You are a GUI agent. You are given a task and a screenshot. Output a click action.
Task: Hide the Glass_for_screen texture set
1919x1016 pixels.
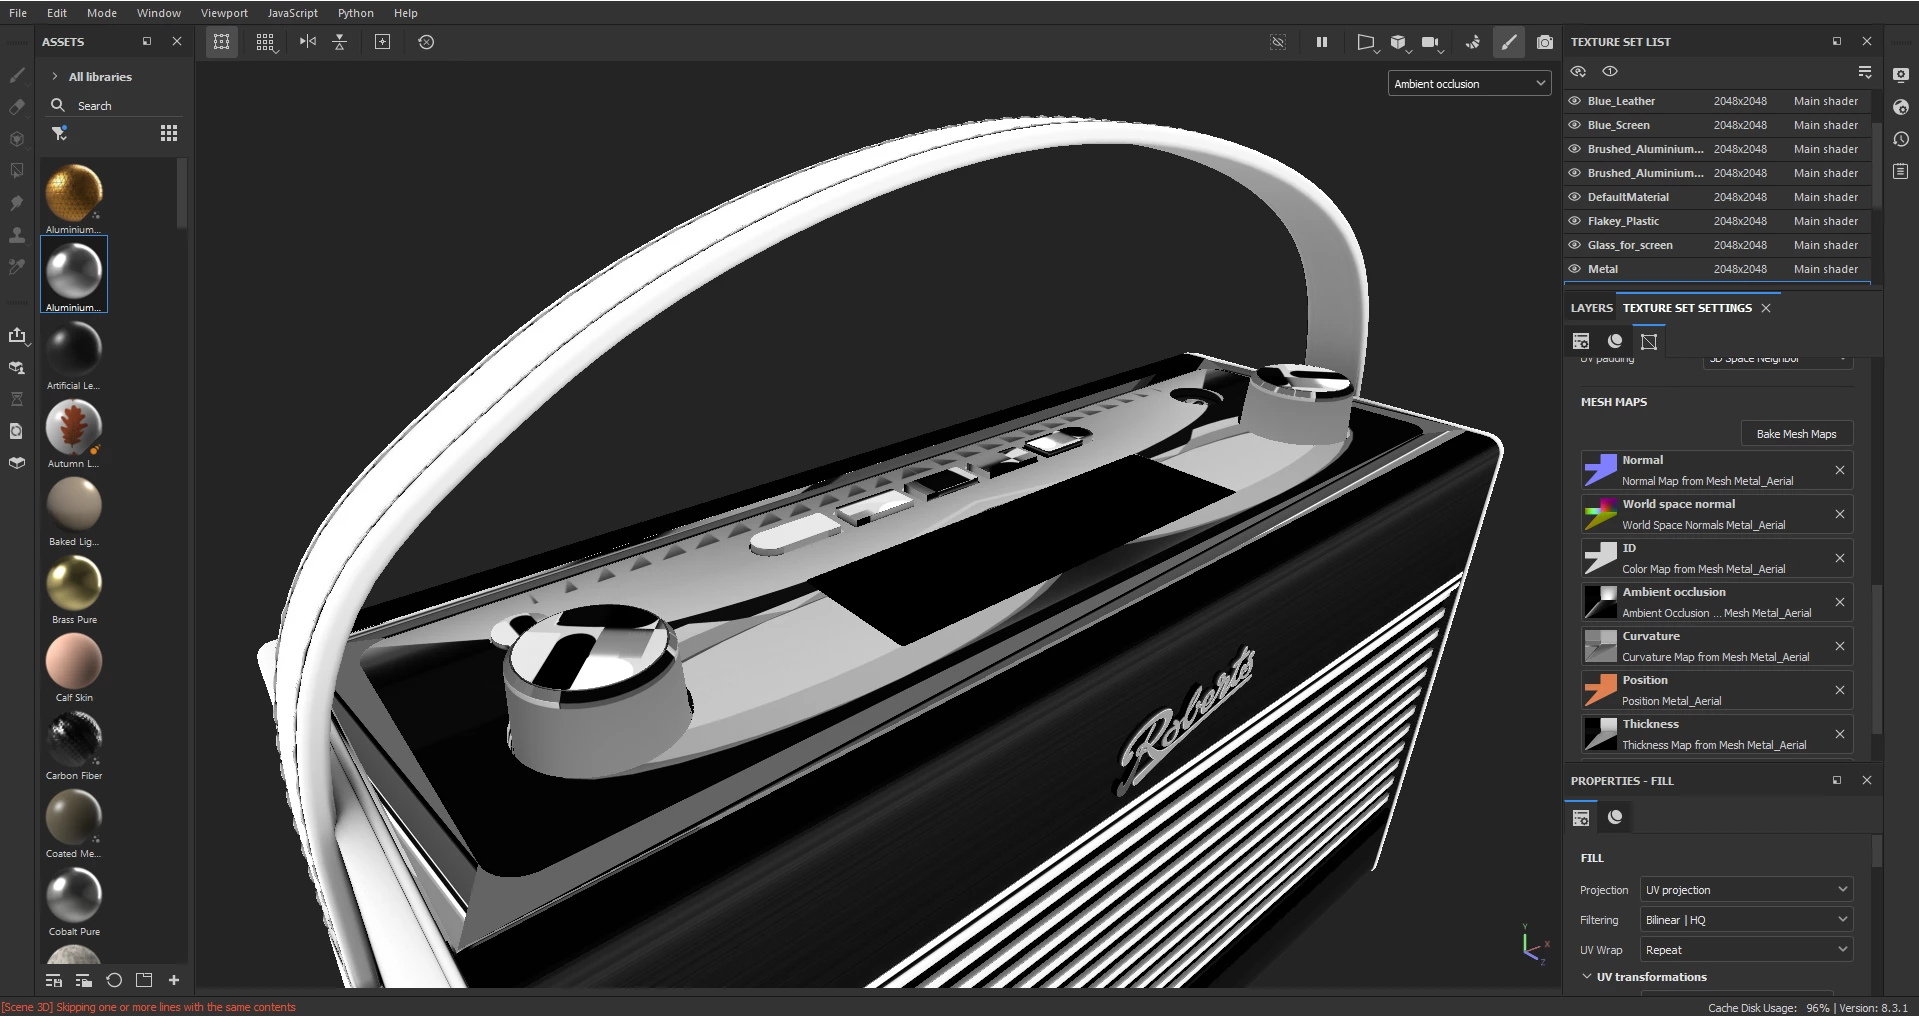click(x=1575, y=245)
